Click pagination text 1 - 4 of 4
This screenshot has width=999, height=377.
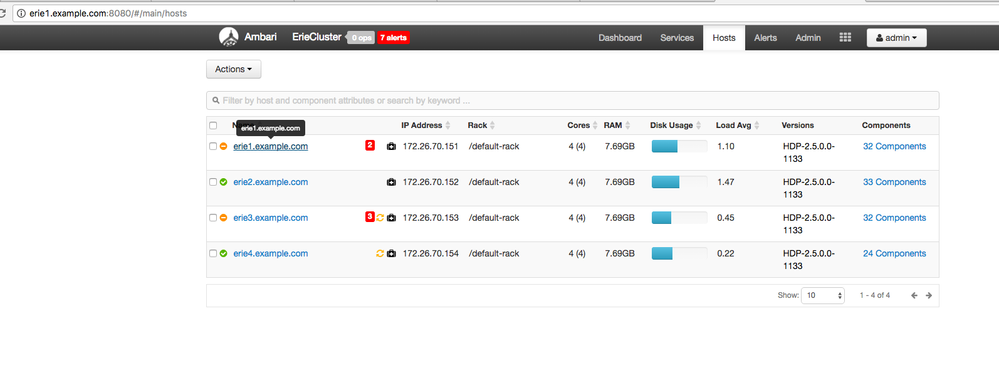click(x=875, y=295)
